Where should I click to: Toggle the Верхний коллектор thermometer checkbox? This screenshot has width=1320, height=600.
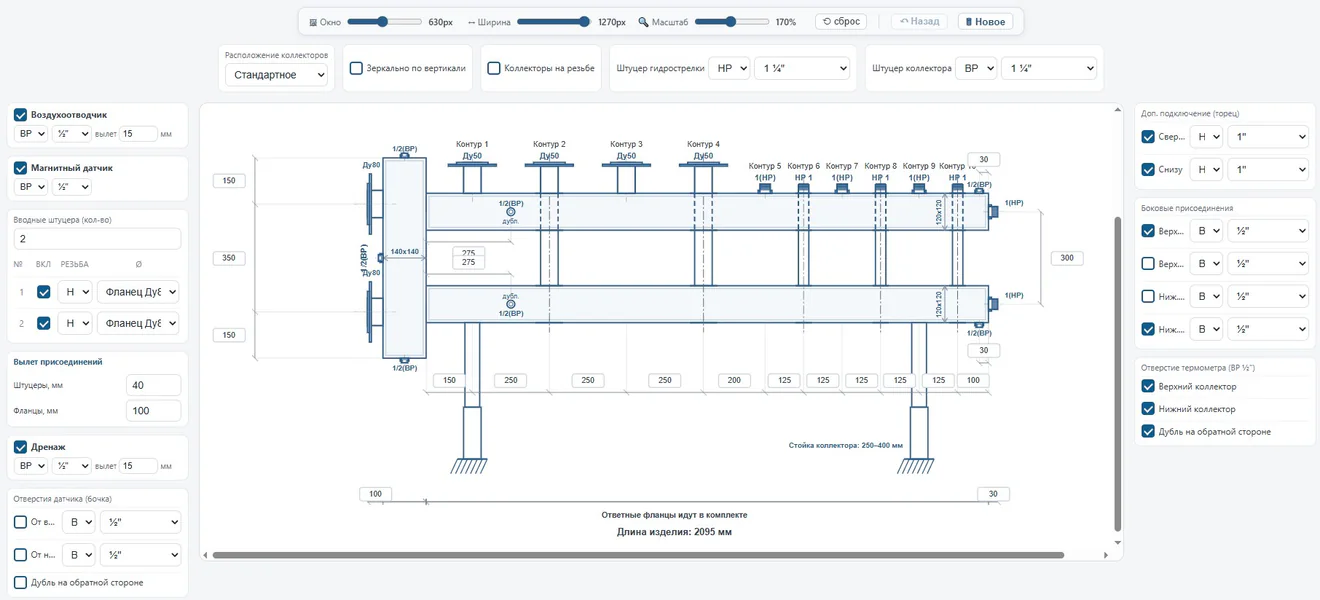1148,386
